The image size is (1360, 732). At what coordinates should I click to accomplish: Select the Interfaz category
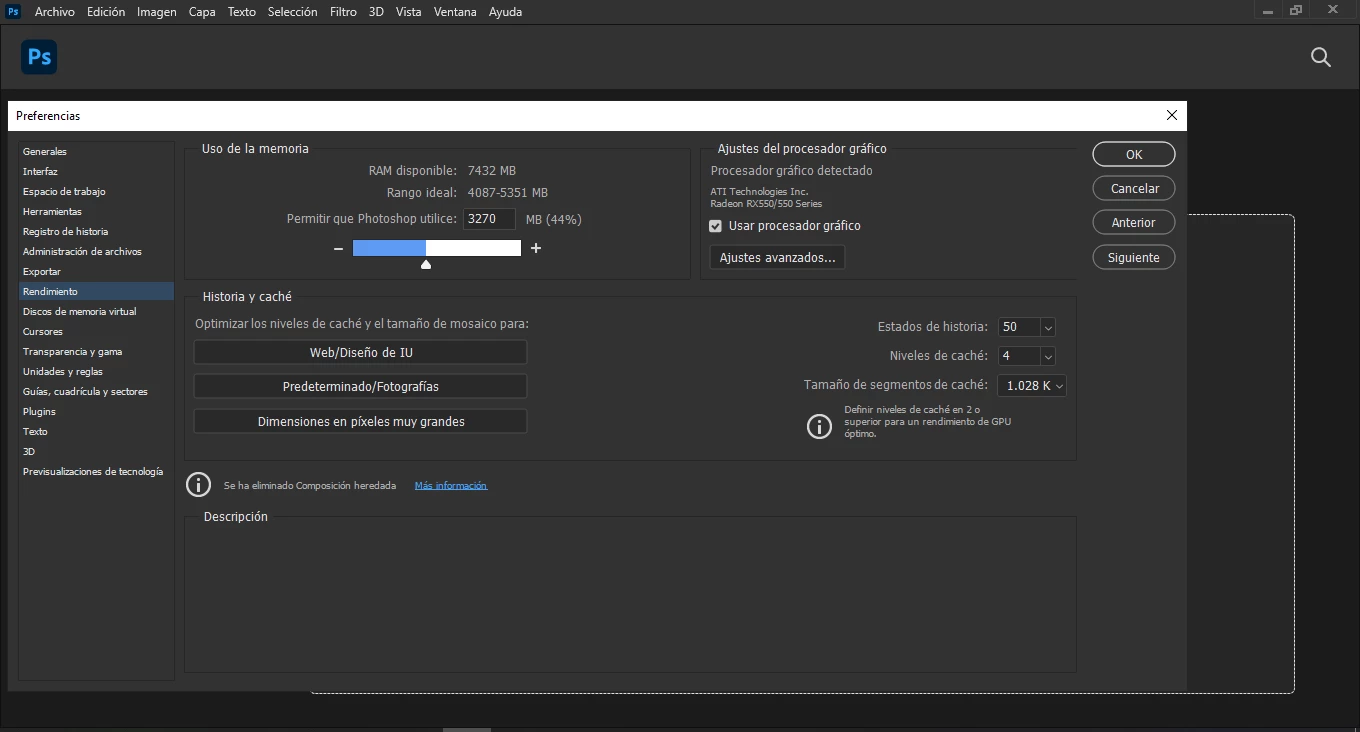coord(96,172)
